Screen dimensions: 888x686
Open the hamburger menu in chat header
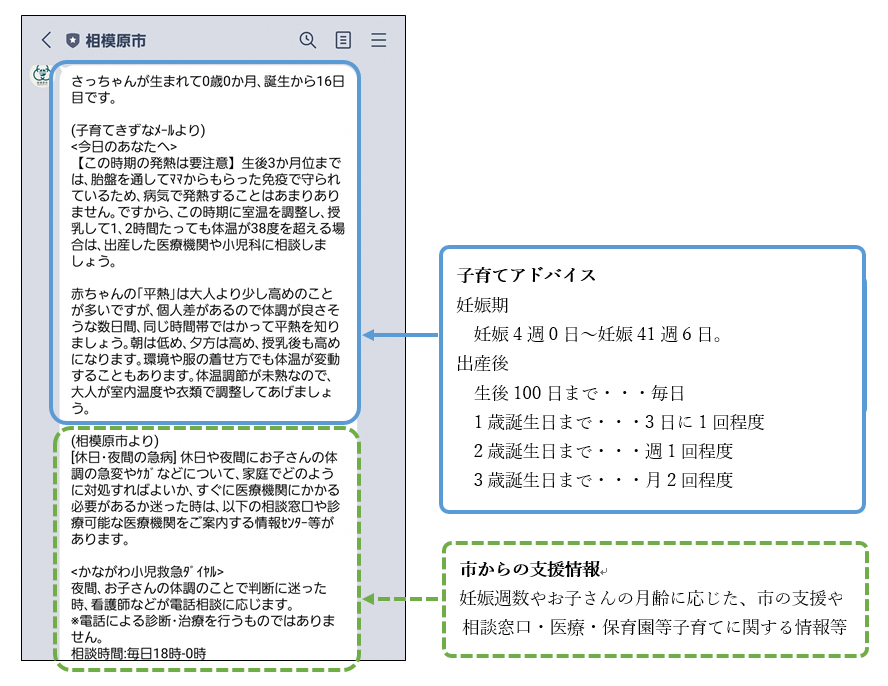[x=379, y=41]
